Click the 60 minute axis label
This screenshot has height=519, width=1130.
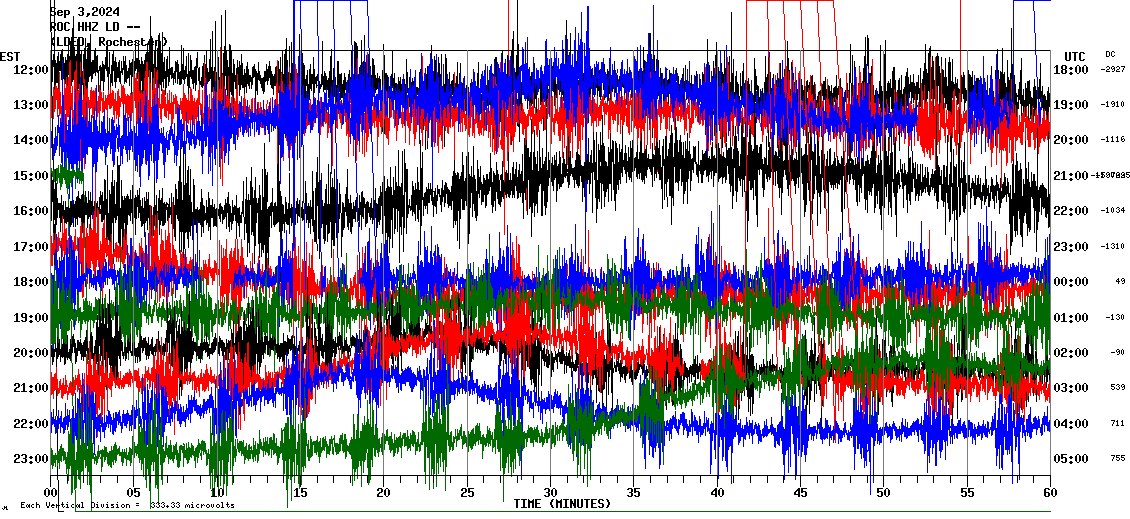tap(1049, 493)
